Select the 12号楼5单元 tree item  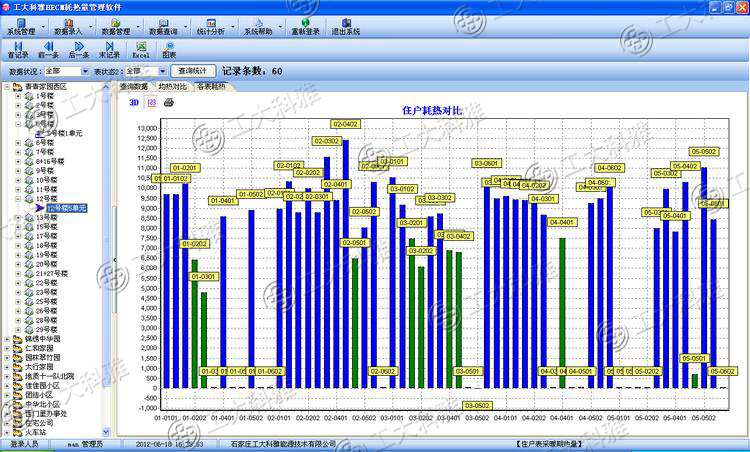point(66,208)
